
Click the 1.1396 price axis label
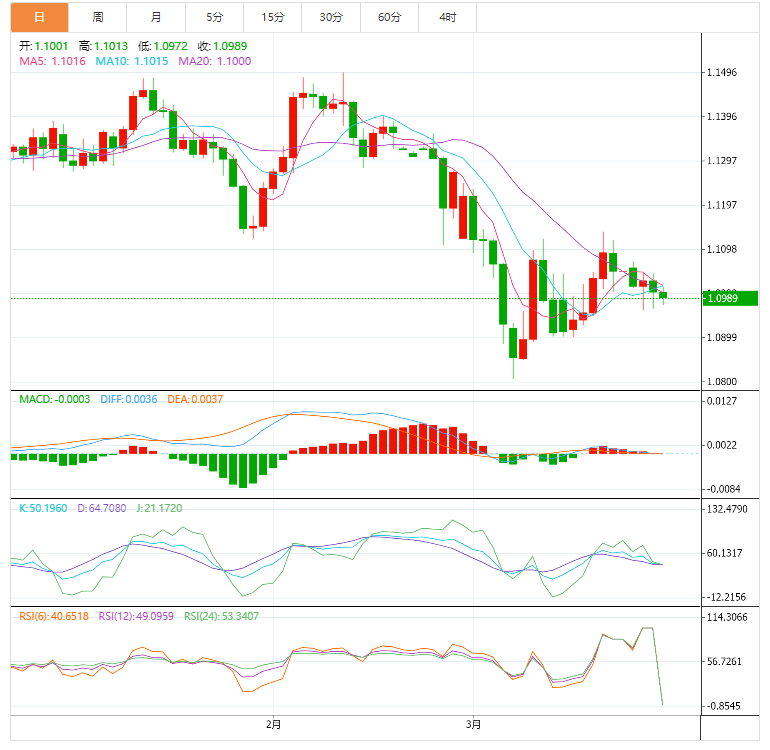pos(721,117)
